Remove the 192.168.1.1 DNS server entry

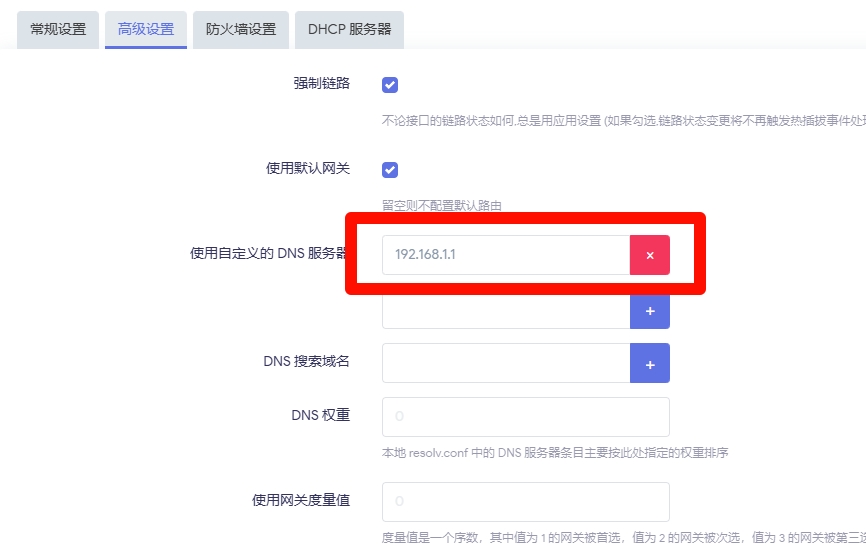(x=649, y=255)
